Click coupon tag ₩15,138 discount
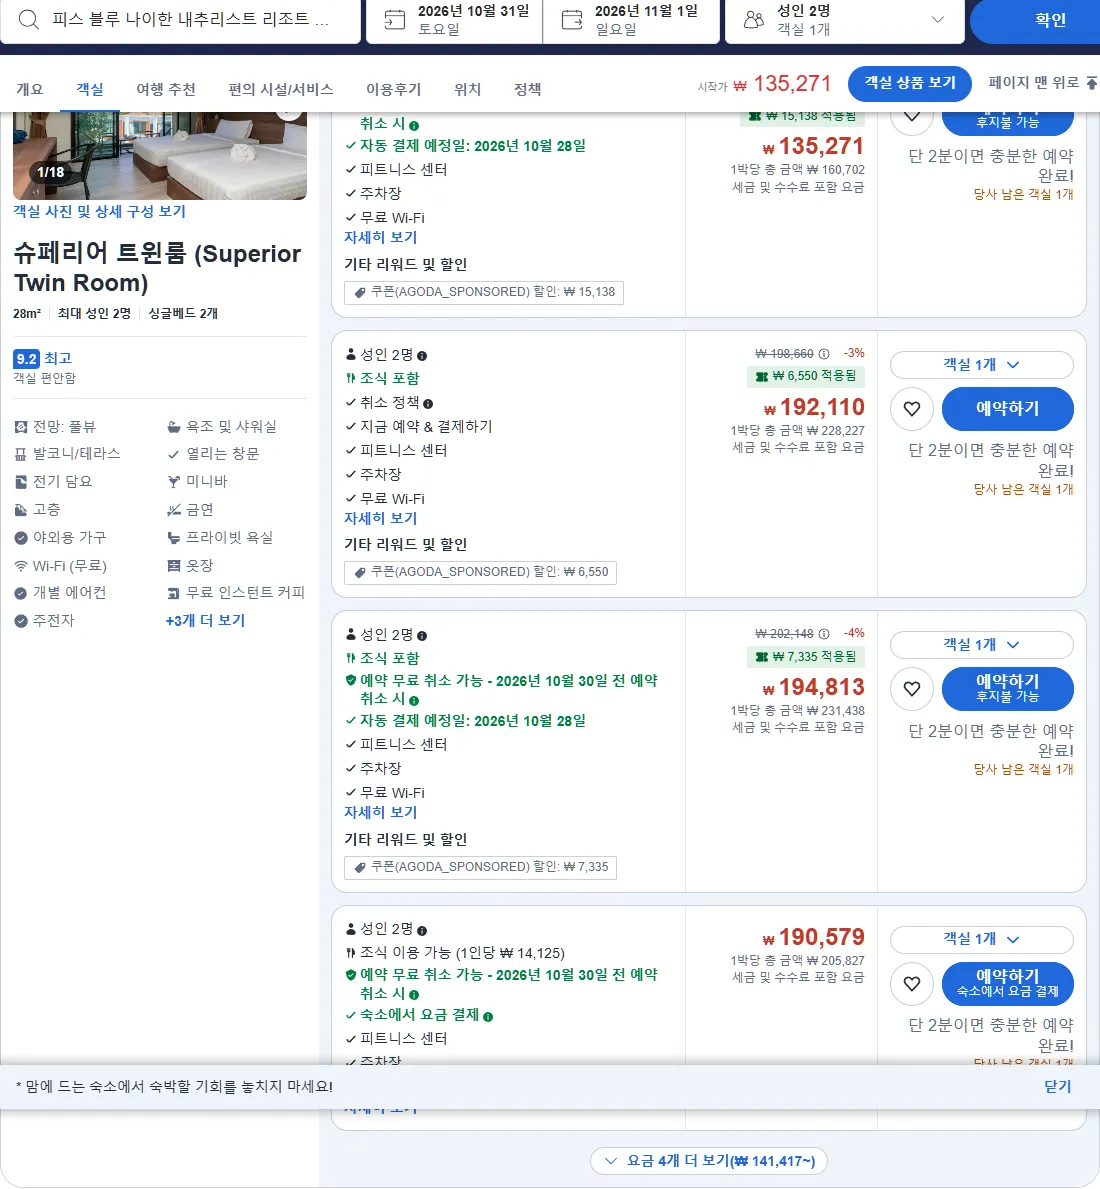Image resolution: width=1100 pixels, height=1189 pixels. click(x=484, y=292)
